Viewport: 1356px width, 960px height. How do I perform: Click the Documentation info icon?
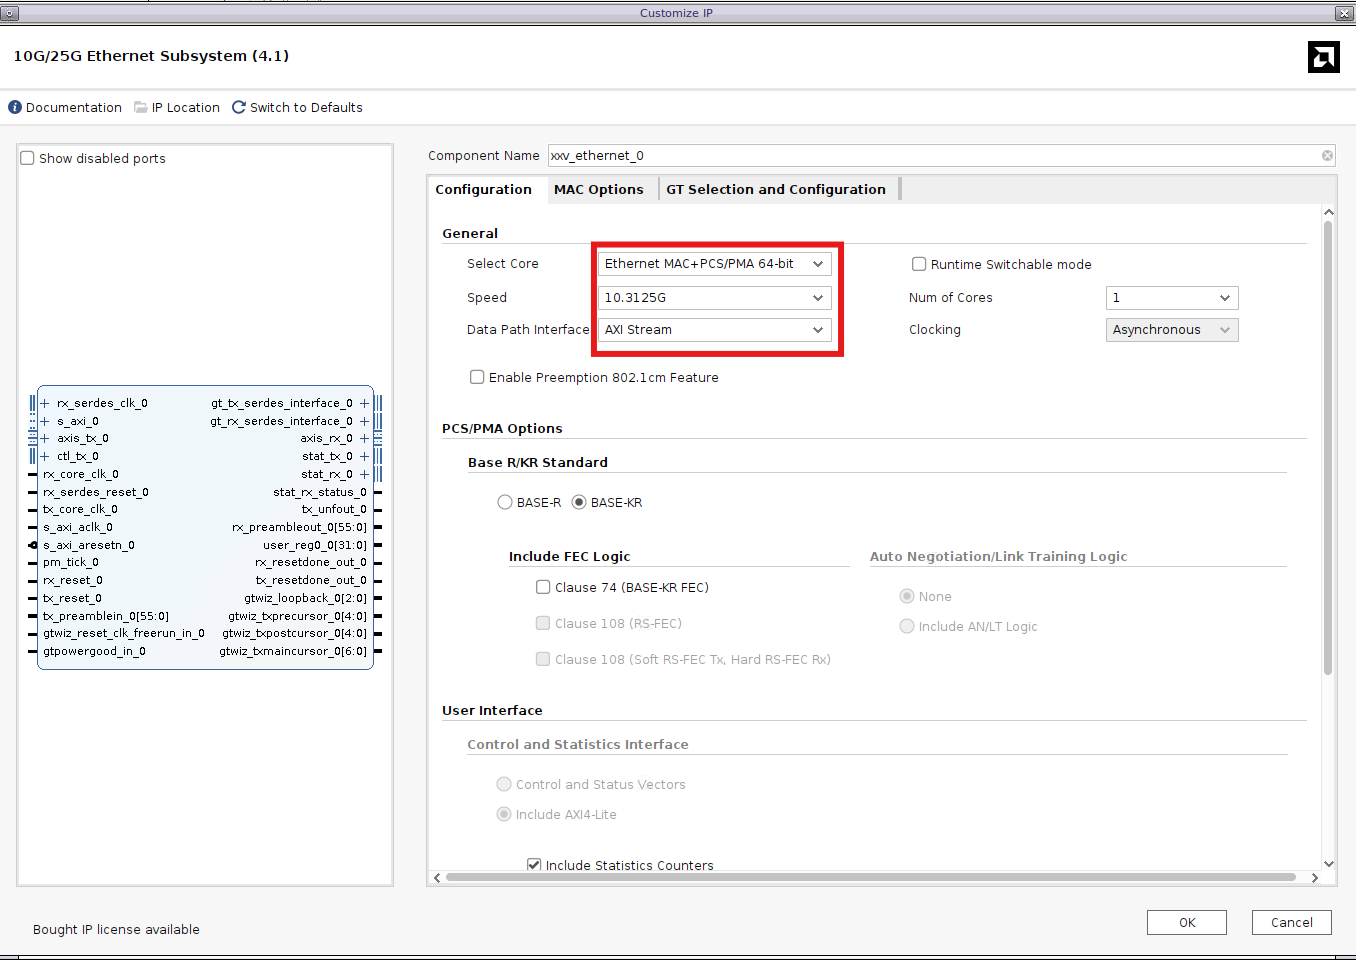coord(15,107)
